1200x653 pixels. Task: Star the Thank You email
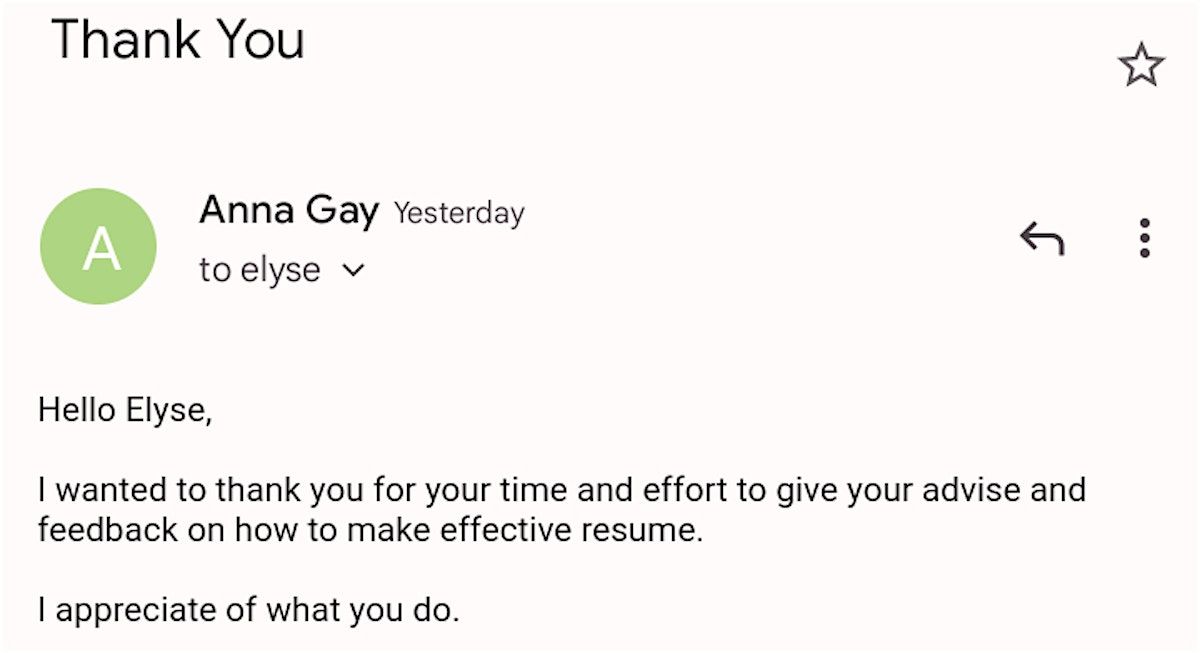1141,66
